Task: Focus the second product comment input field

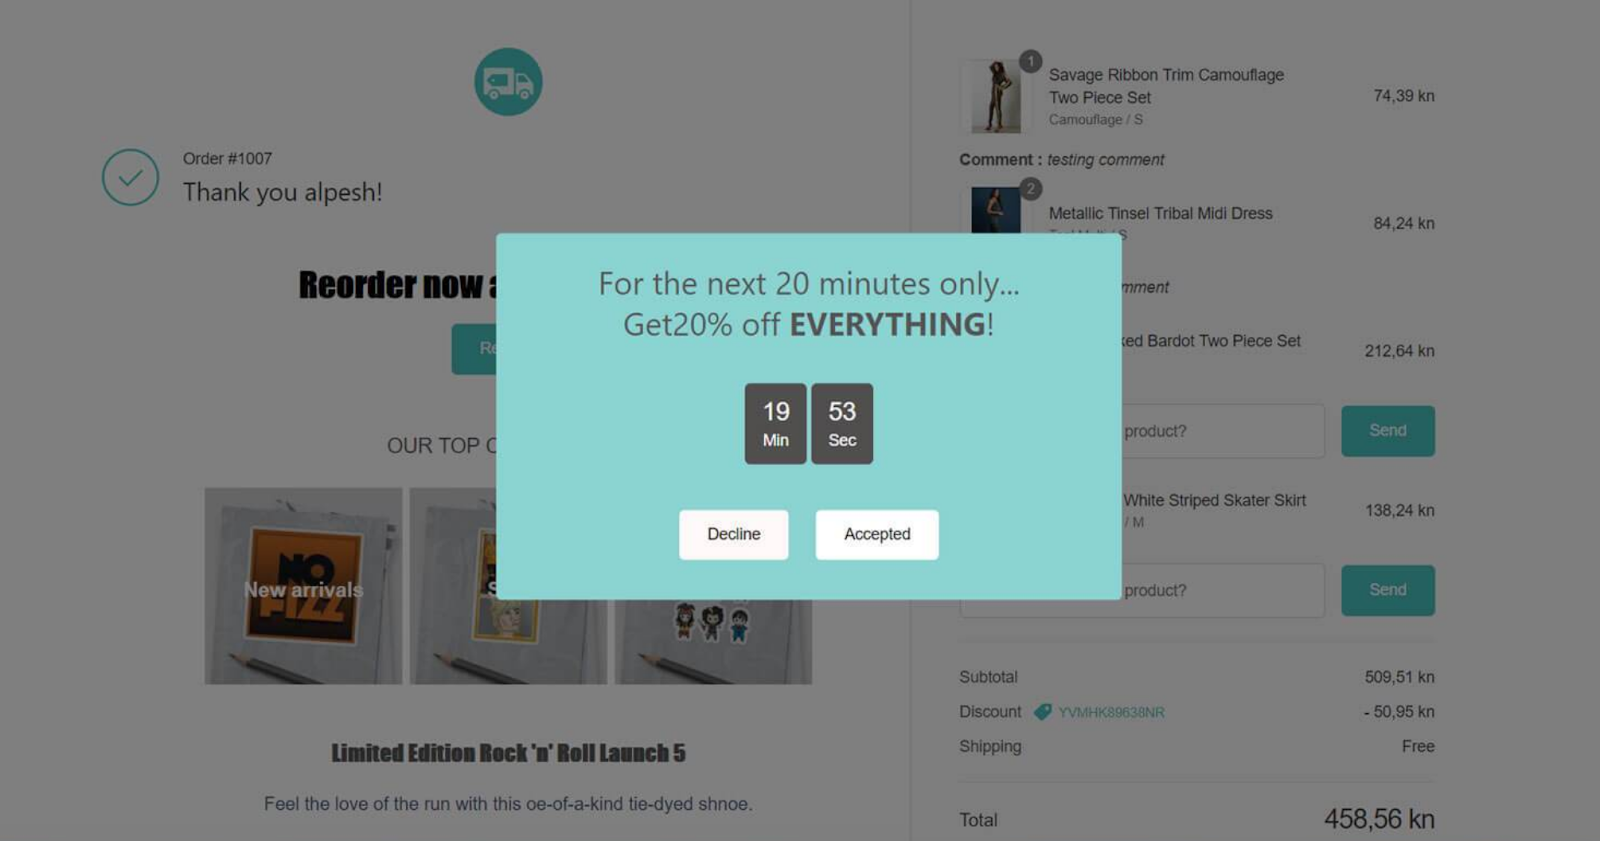Action: pyautogui.click(x=1222, y=590)
